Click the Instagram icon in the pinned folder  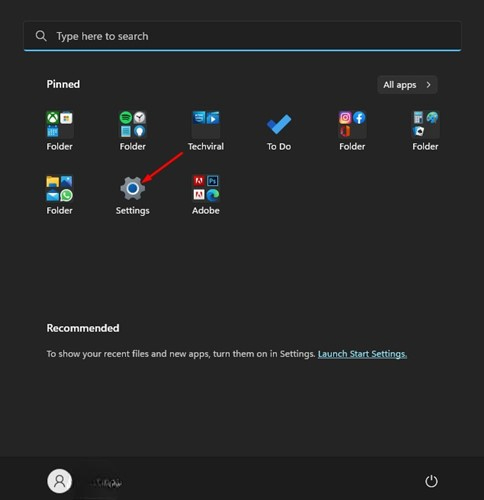(x=345, y=118)
